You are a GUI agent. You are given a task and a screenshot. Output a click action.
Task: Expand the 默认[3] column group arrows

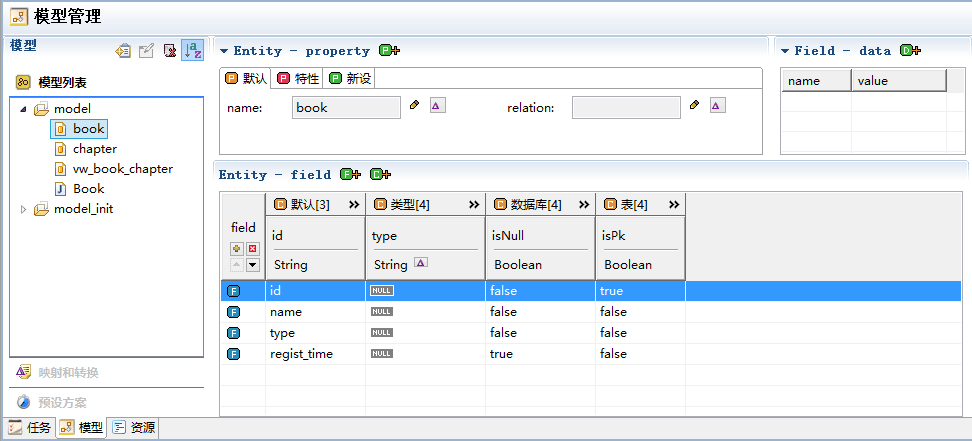354,205
